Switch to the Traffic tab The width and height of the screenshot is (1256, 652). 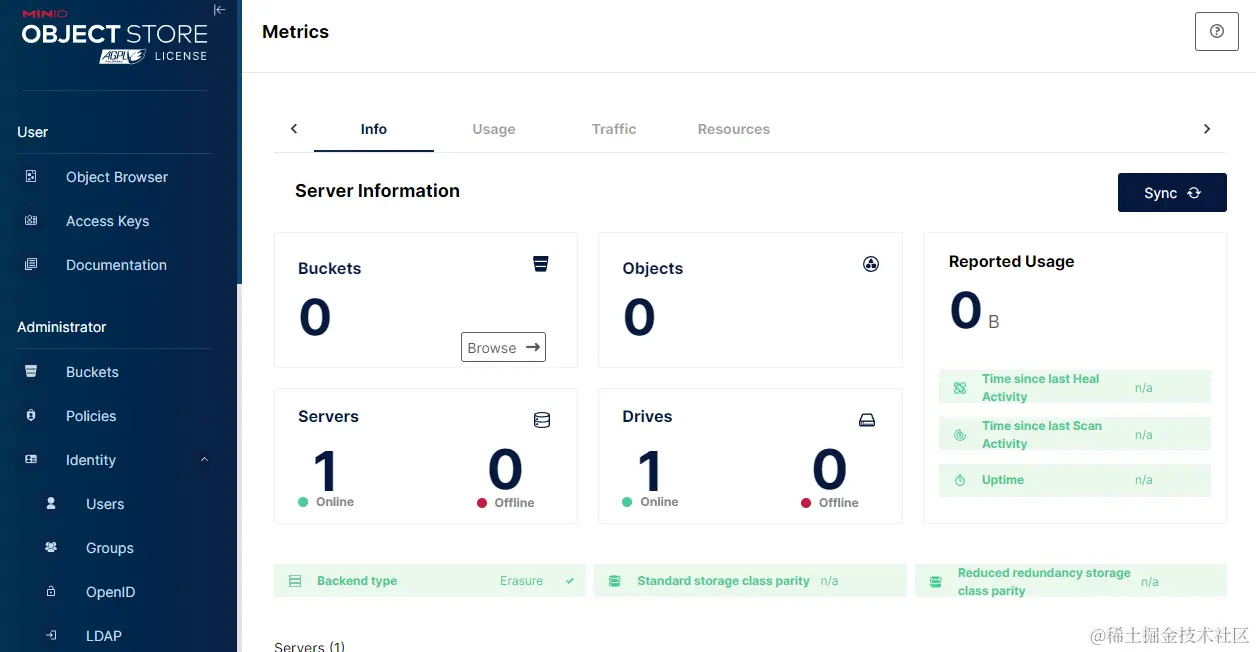click(x=614, y=129)
